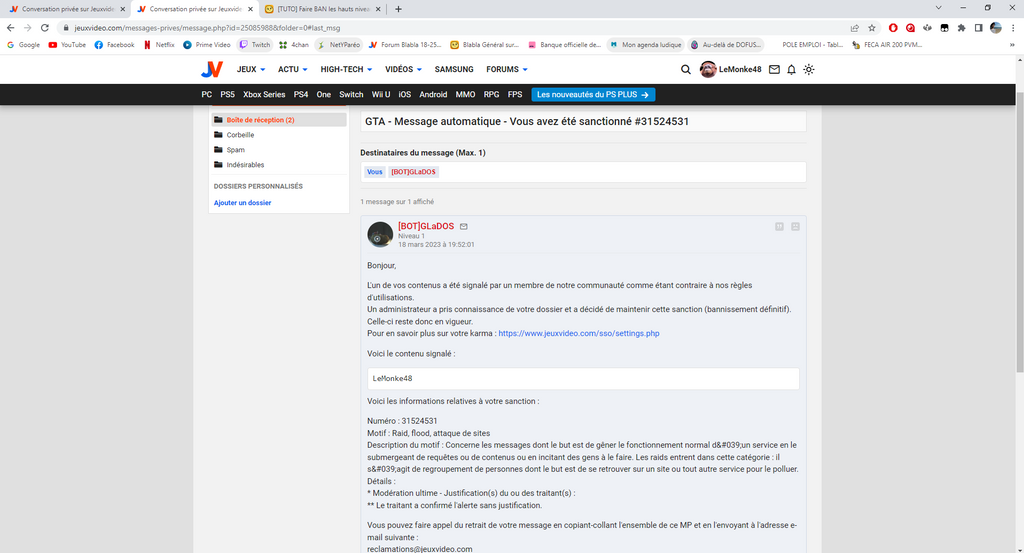Expand the HIGH-TECH dropdown menu
Viewport: 1024px width, 553px height.
point(346,69)
